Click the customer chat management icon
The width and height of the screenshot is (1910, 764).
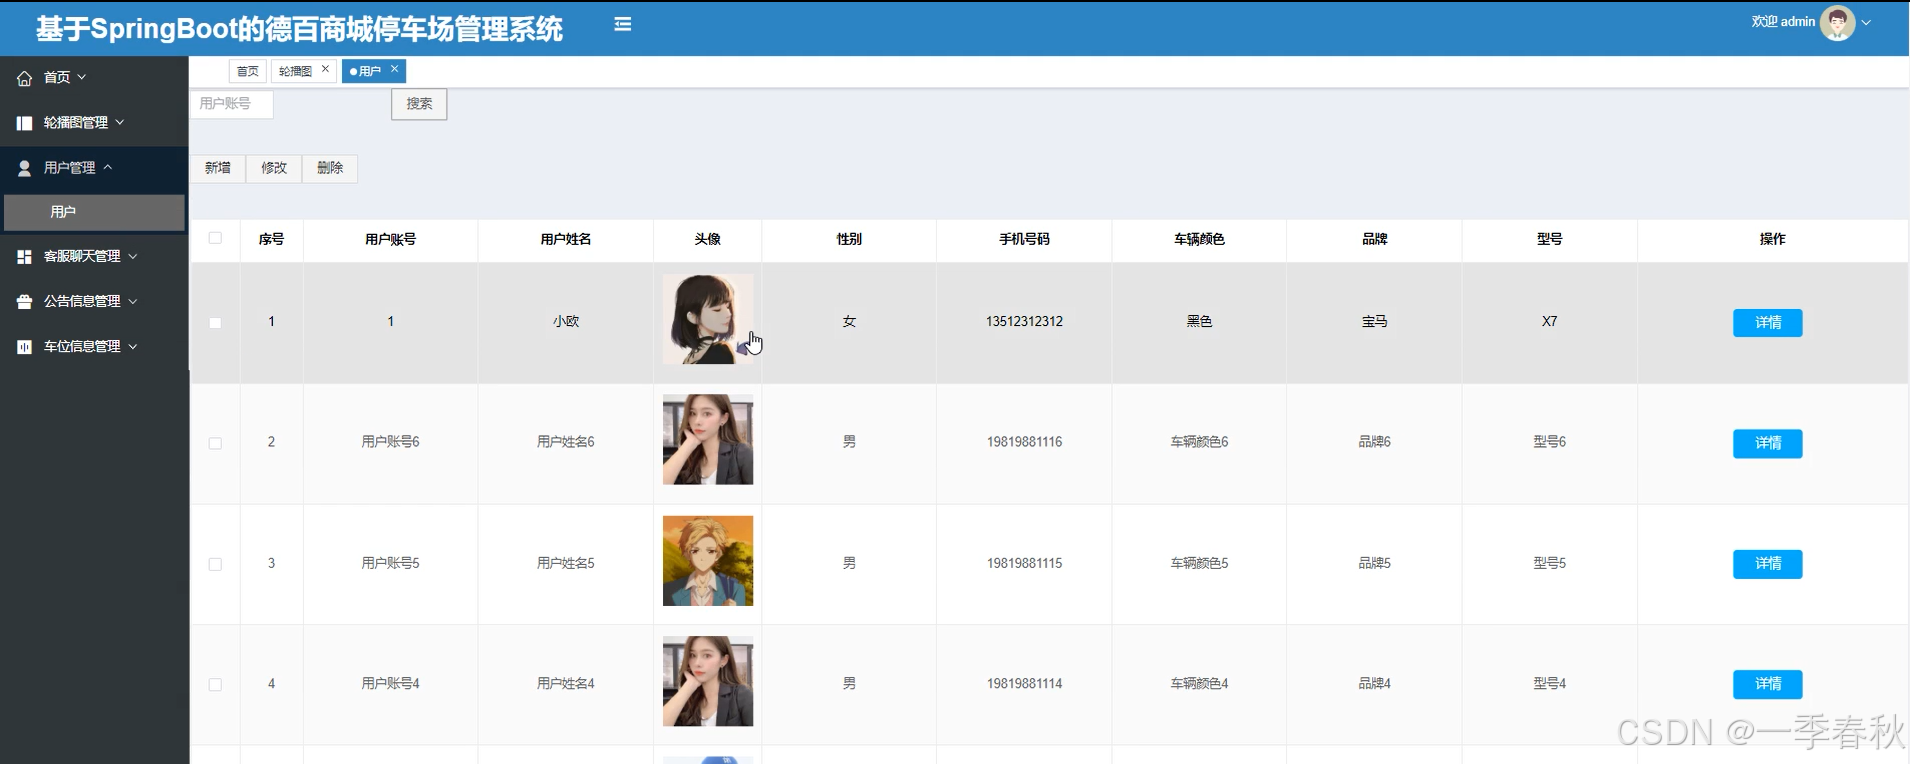pos(24,257)
